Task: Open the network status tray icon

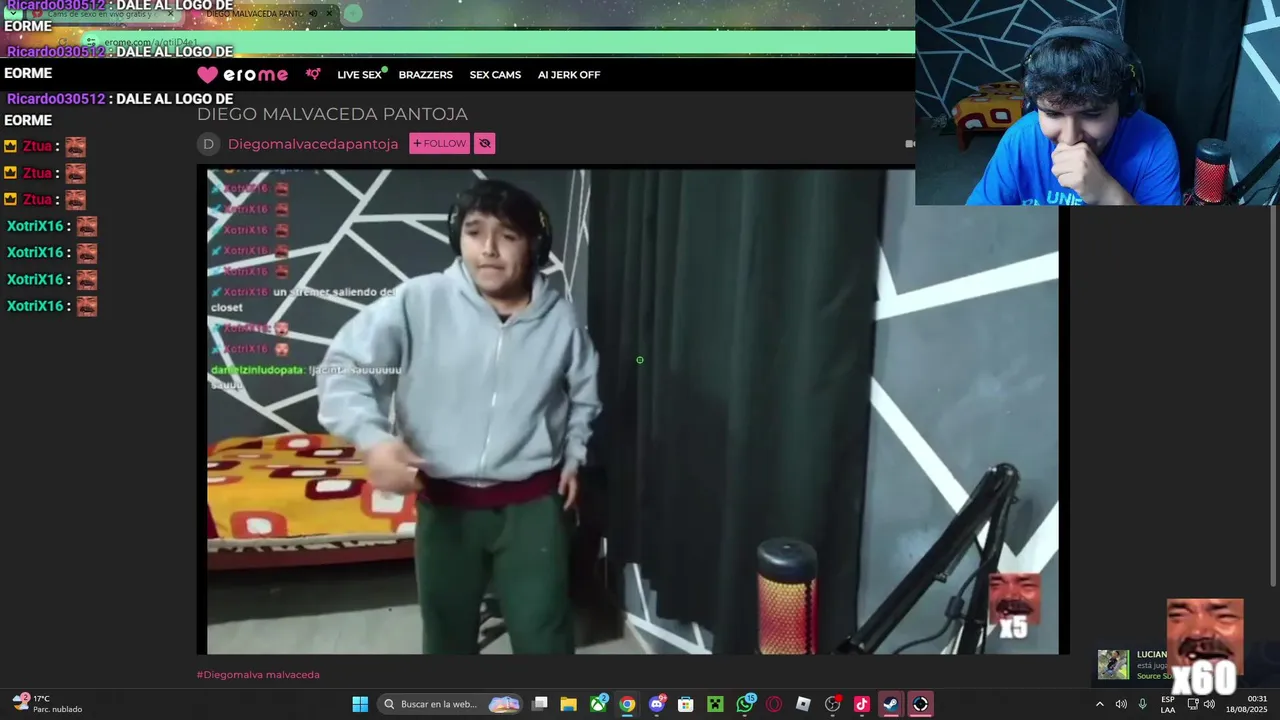Action: click(1192, 704)
